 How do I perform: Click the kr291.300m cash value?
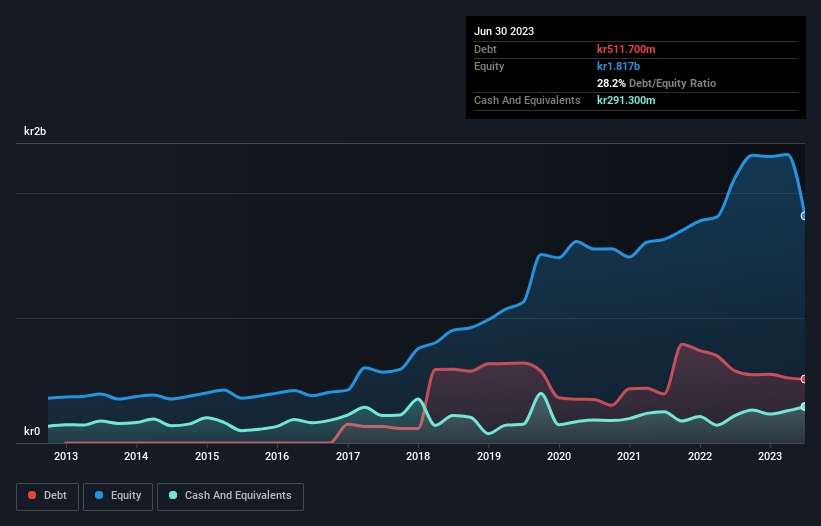pos(626,100)
